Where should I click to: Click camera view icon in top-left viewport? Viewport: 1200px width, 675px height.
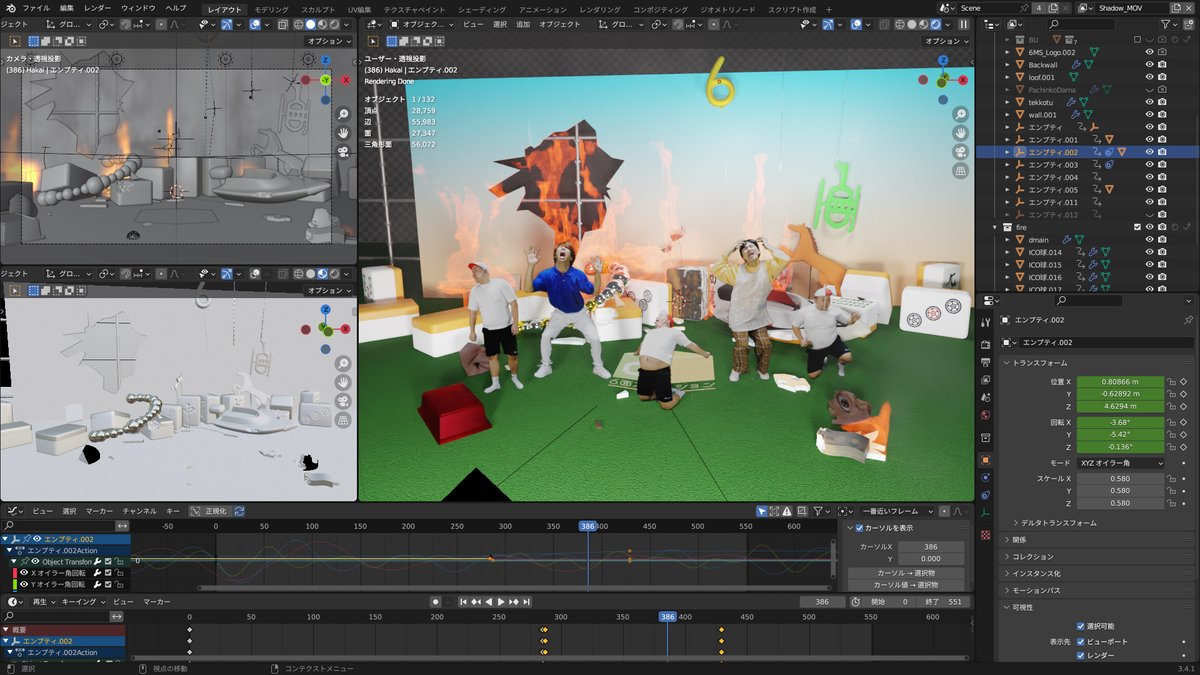[343, 151]
